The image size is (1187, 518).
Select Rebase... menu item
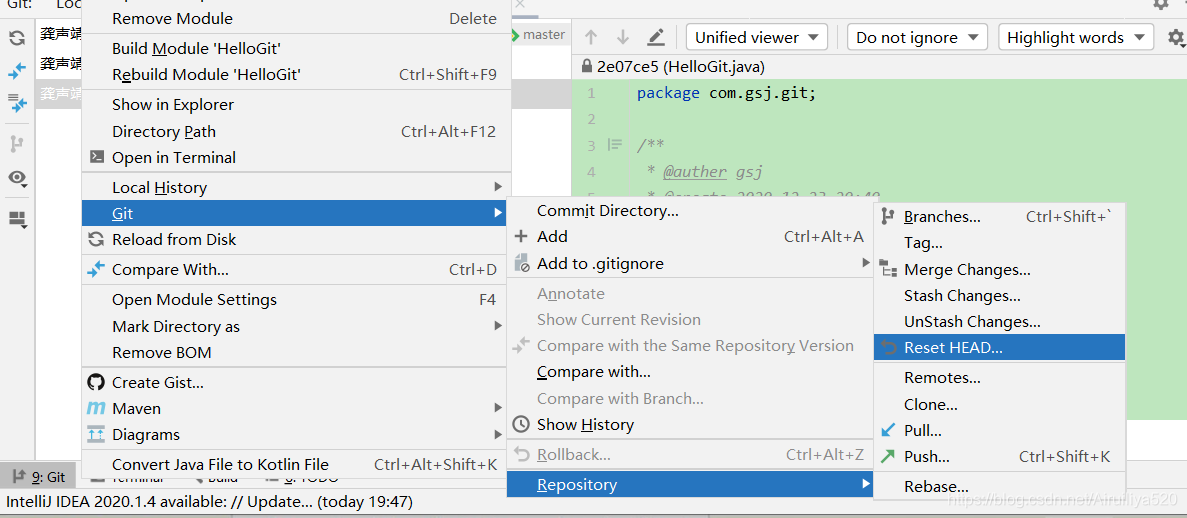click(x=999, y=487)
